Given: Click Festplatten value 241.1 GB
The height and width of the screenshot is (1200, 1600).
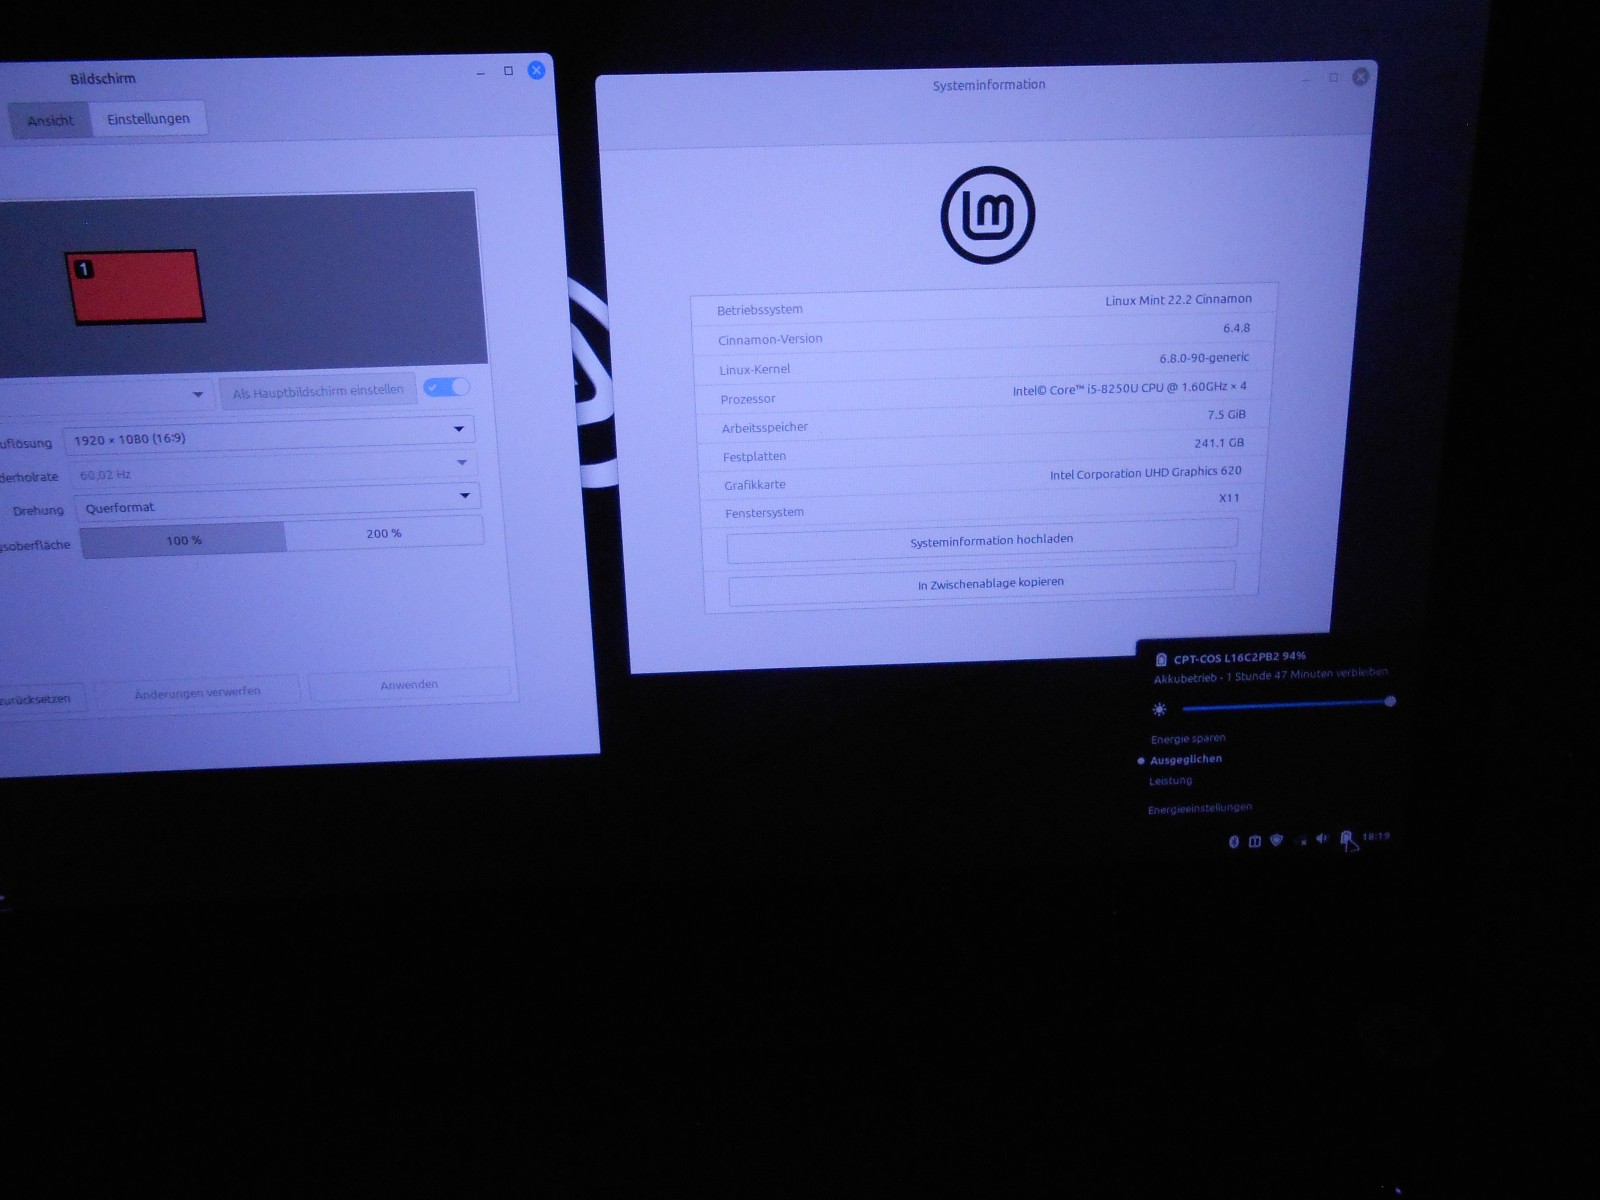Looking at the screenshot, I should [1219, 443].
